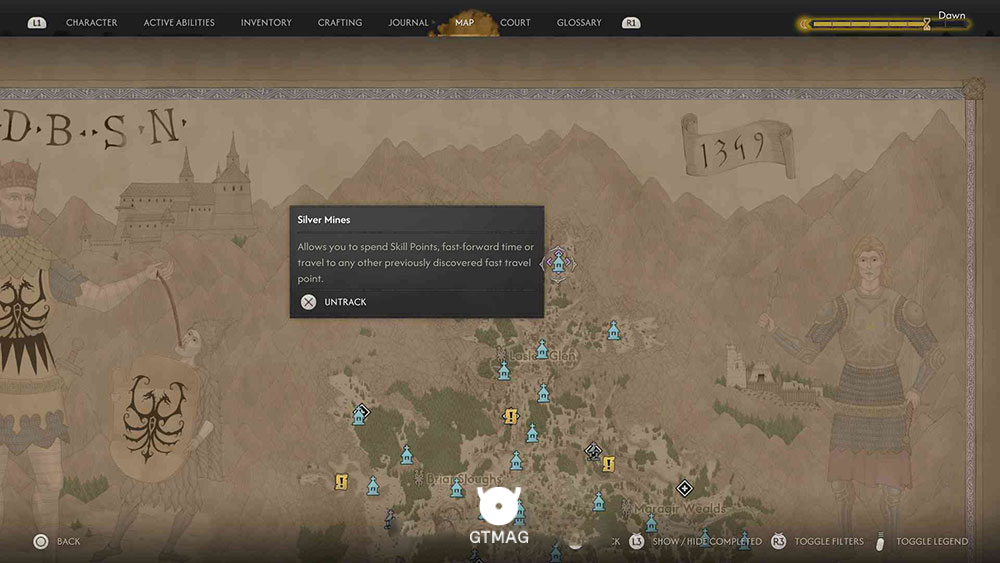Select the shrine directly below Losie Glen's region symbol
Image resolution: width=1000 pixels, height=563 pixels.
point(504,370)
